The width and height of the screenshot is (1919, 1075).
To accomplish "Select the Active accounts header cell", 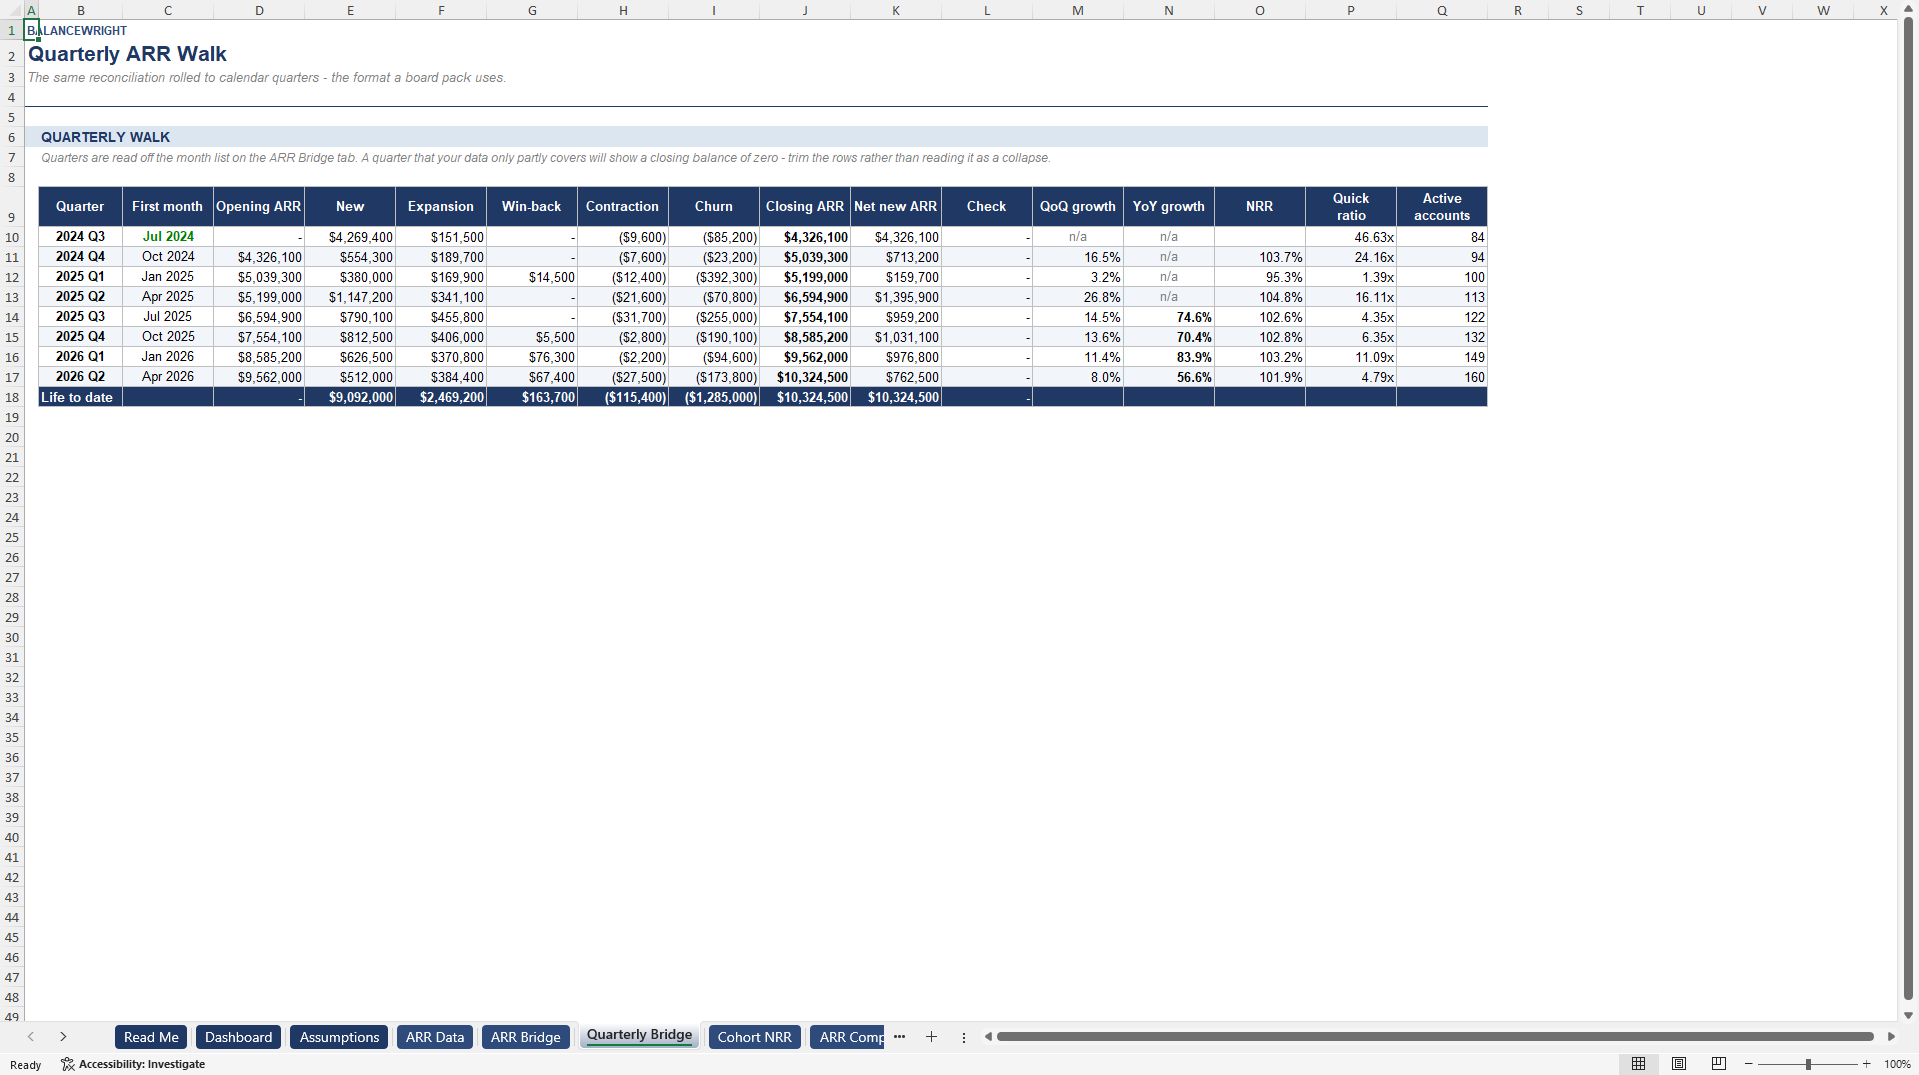I will [x=1442, y=206].
